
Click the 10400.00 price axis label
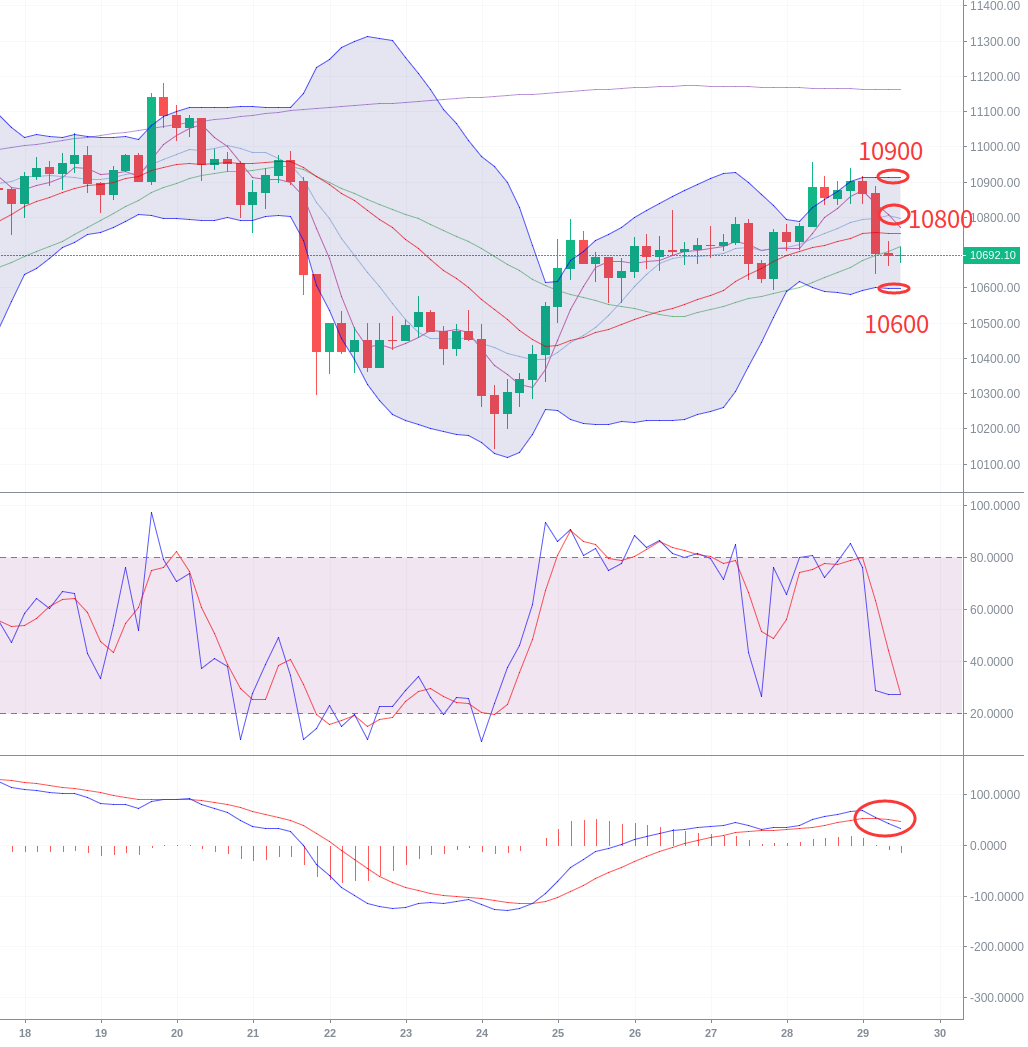pyautogui.click(x=995, y=359)
